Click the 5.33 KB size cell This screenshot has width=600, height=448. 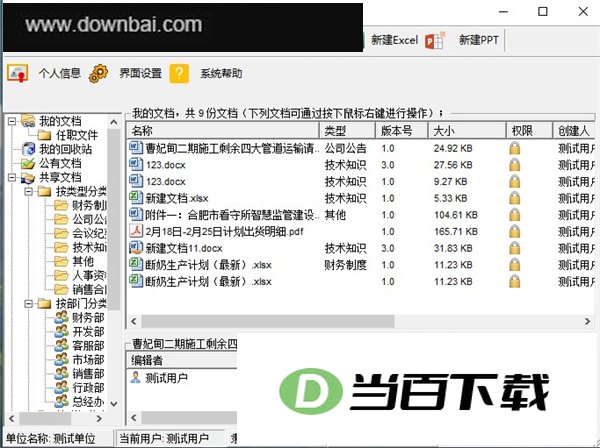450,198
